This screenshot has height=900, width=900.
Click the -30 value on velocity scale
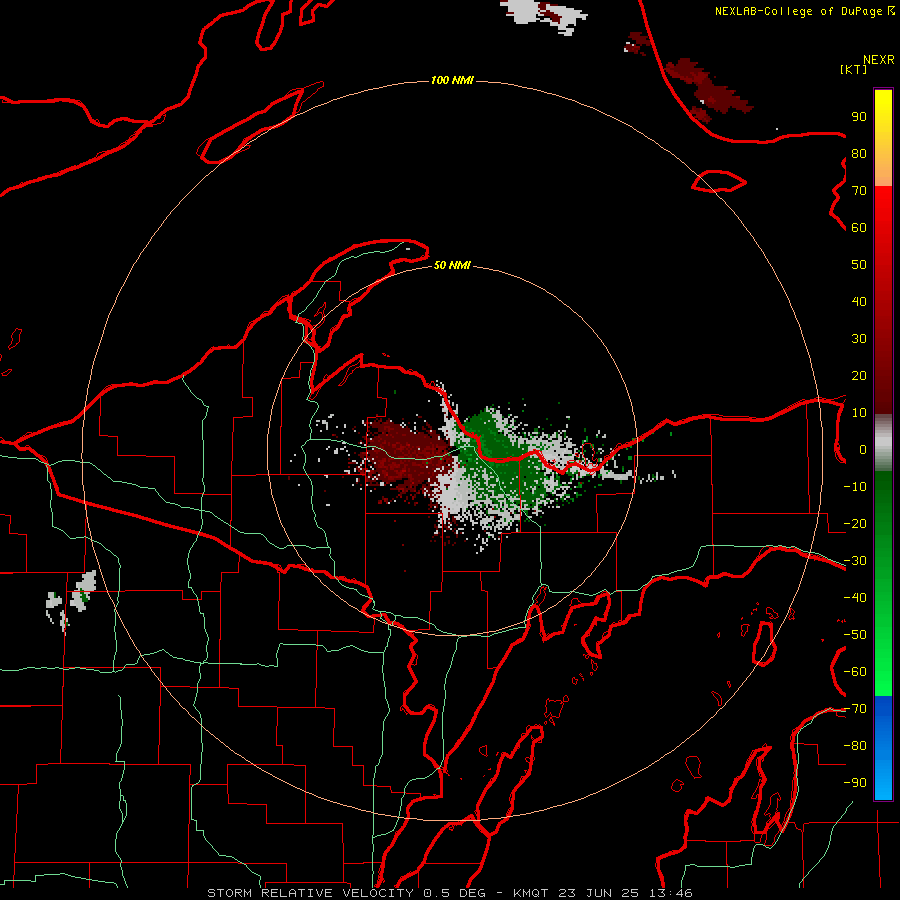point(855,561)
